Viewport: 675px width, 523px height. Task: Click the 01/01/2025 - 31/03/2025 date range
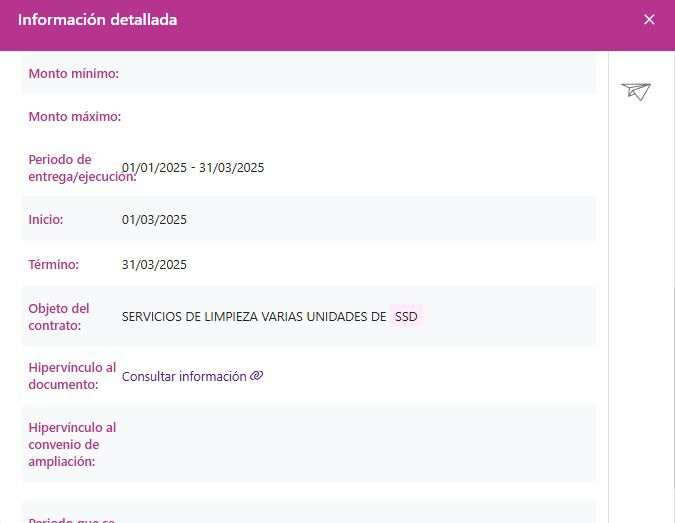pyautogui.click(x=193, y=168)
